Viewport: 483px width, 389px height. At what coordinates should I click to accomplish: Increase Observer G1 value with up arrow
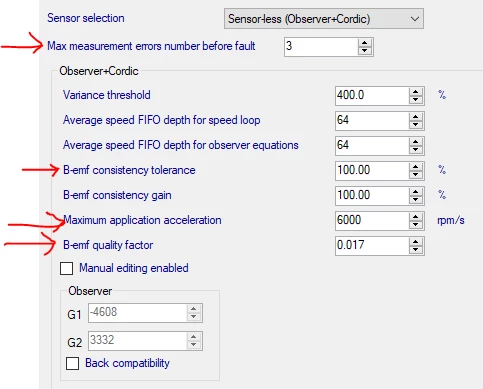(x=194, y=309)
